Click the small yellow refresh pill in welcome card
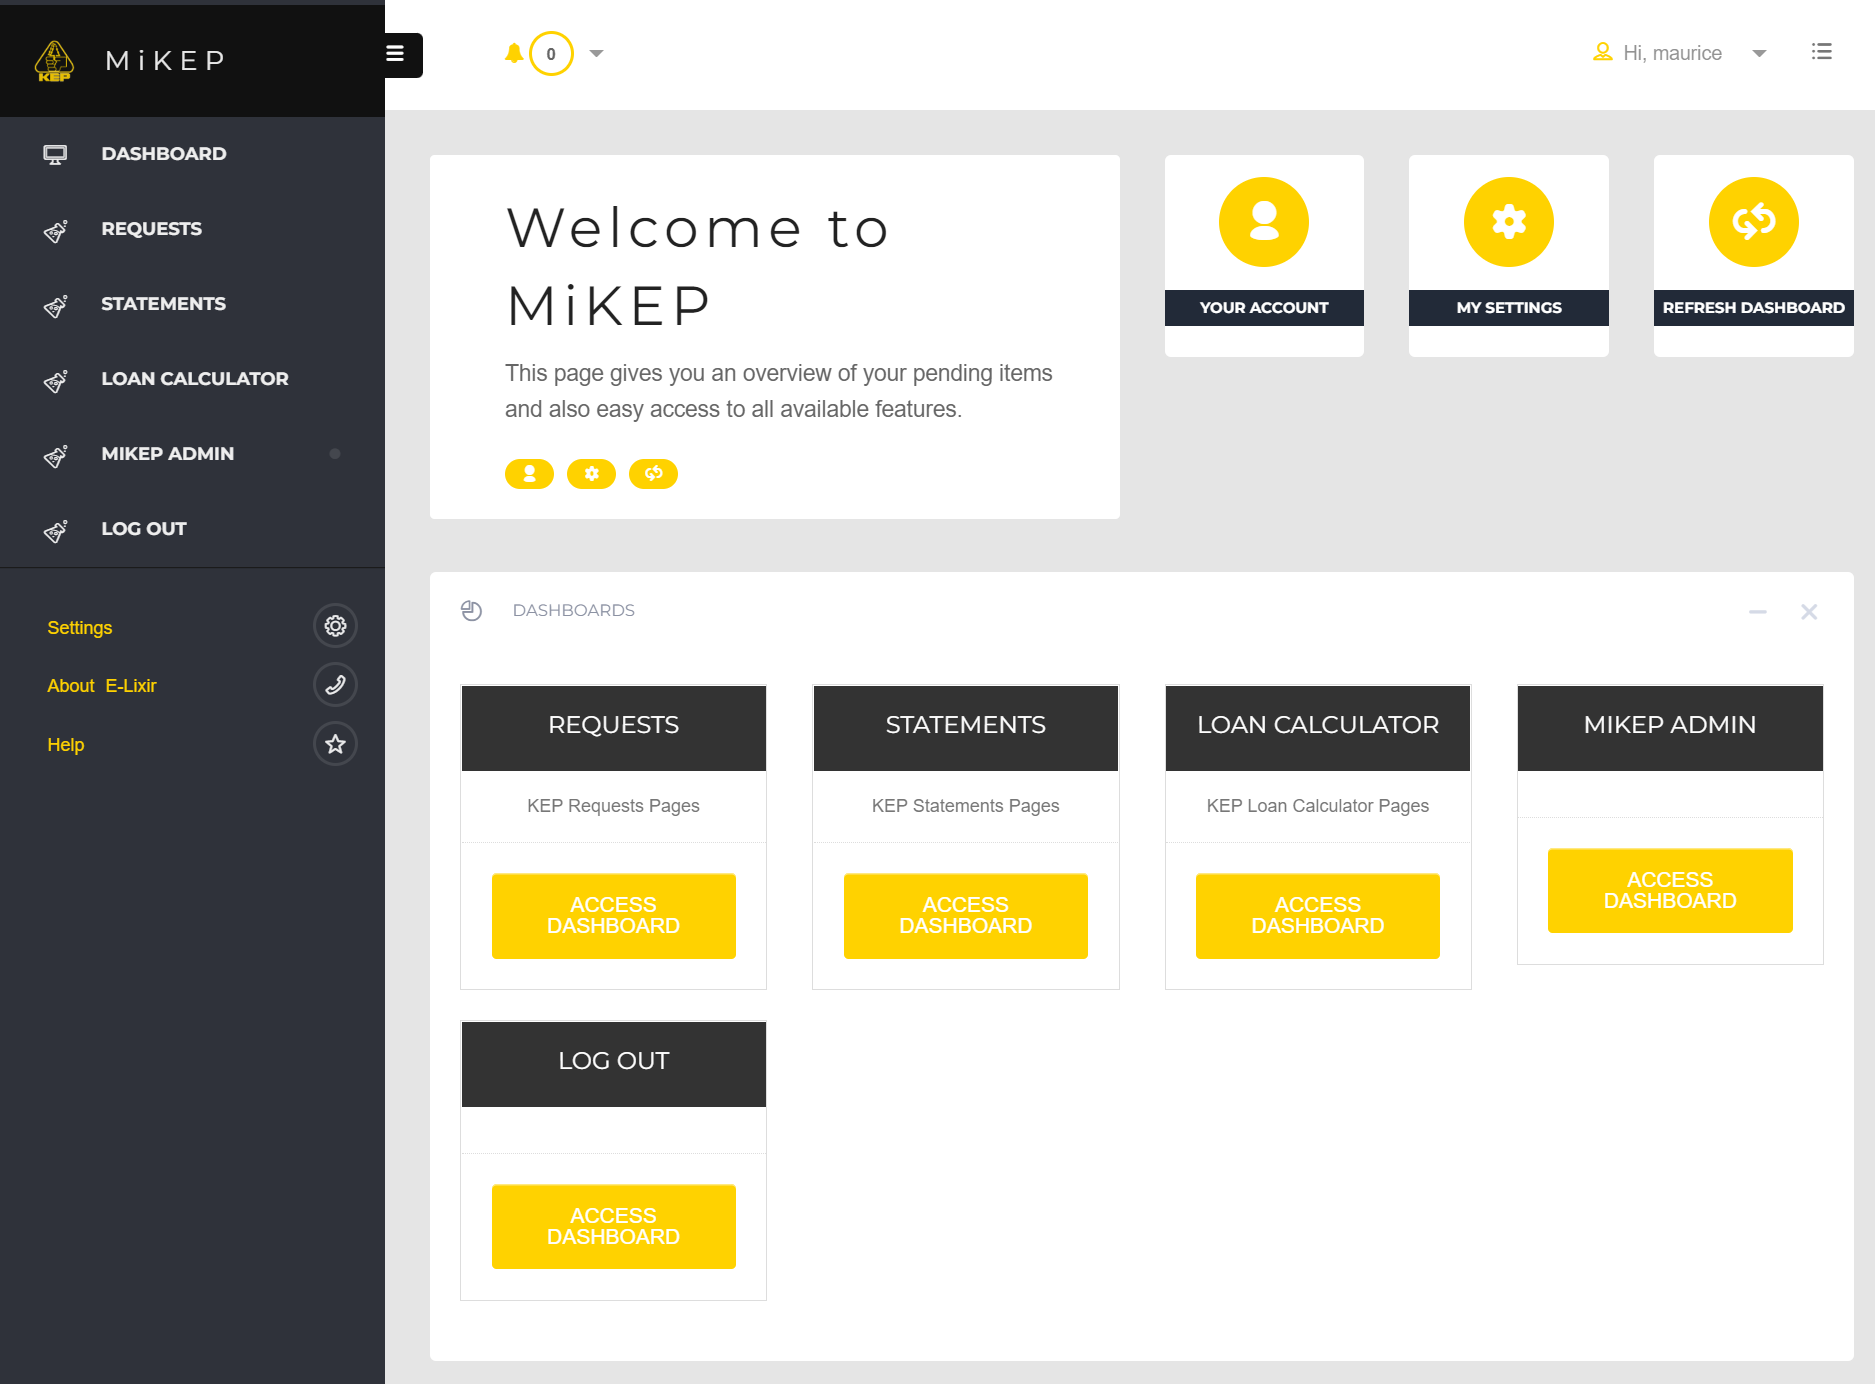The image size is (1875, 1384). (653, 474)
